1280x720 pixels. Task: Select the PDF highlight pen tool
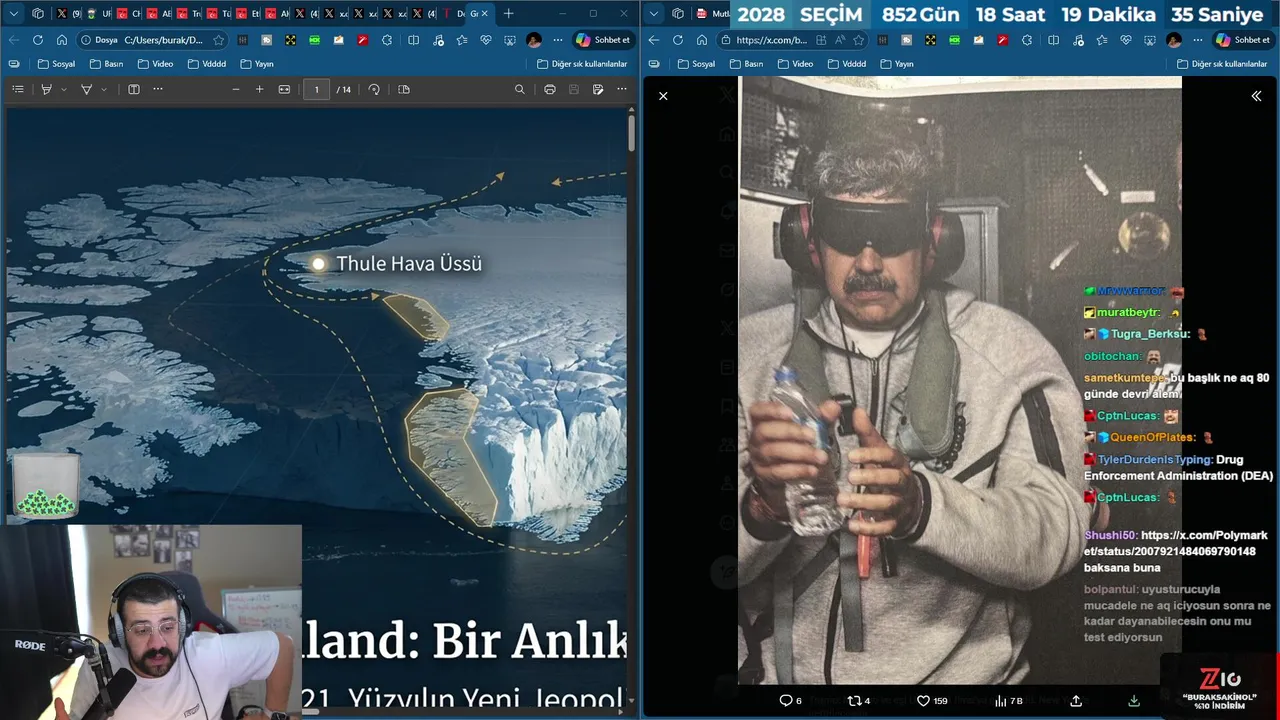point(46,89)
